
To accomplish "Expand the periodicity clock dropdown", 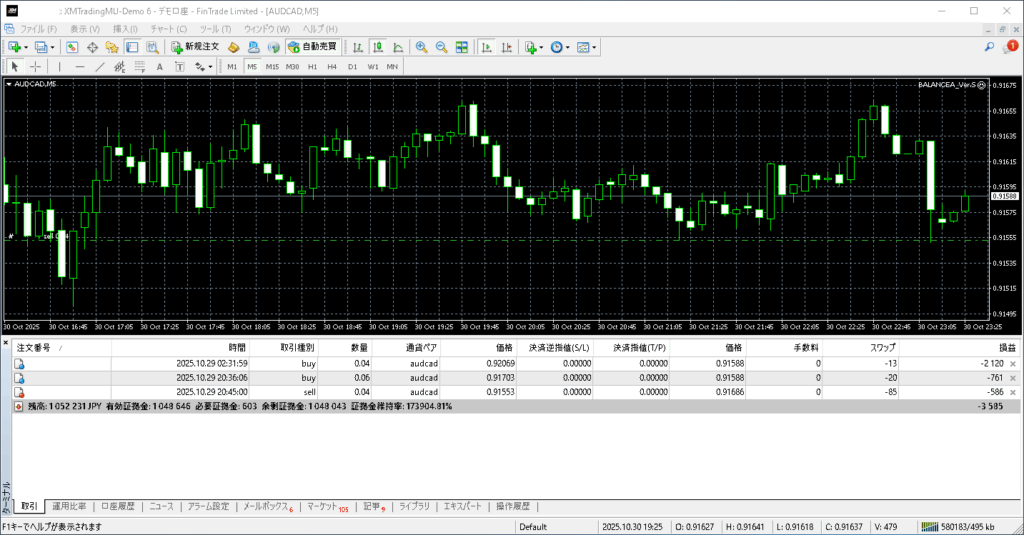I will [x=569, y=47].
